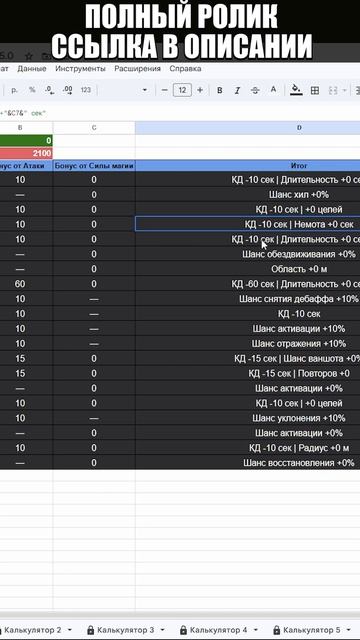Screen dimensions: 360x640
Task: Click the lock icon on Калькулятор 5
Action: [x=276, y=630]
